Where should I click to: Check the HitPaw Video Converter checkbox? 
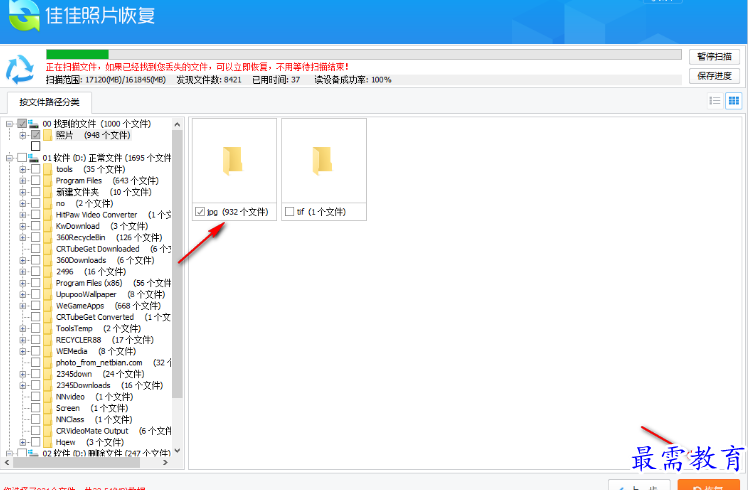pos(36,215)
